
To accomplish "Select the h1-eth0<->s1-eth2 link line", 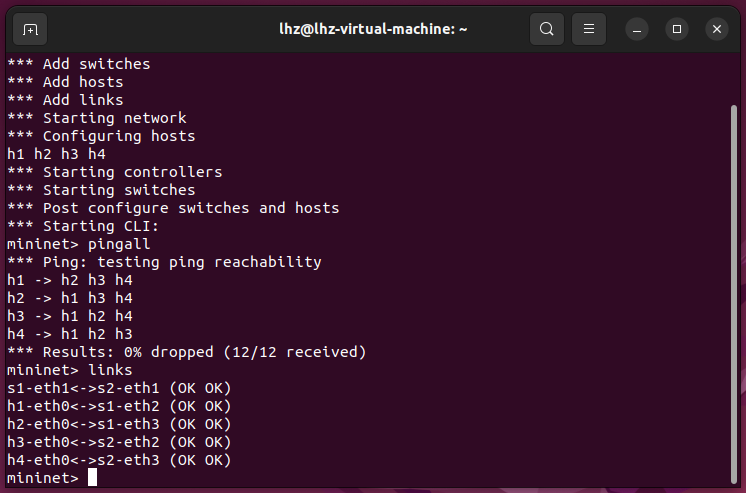I will pos(119,406).
